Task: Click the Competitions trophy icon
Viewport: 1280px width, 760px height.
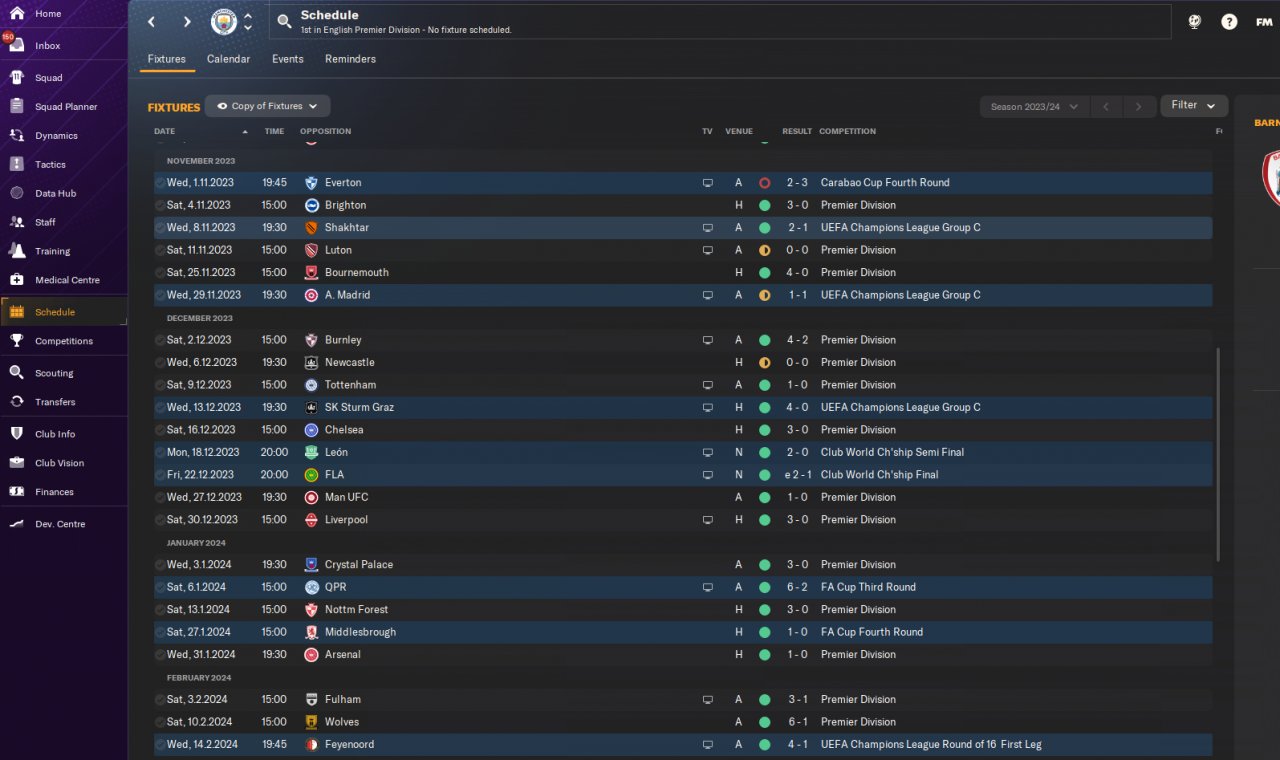Action: (x=17, y=341)
